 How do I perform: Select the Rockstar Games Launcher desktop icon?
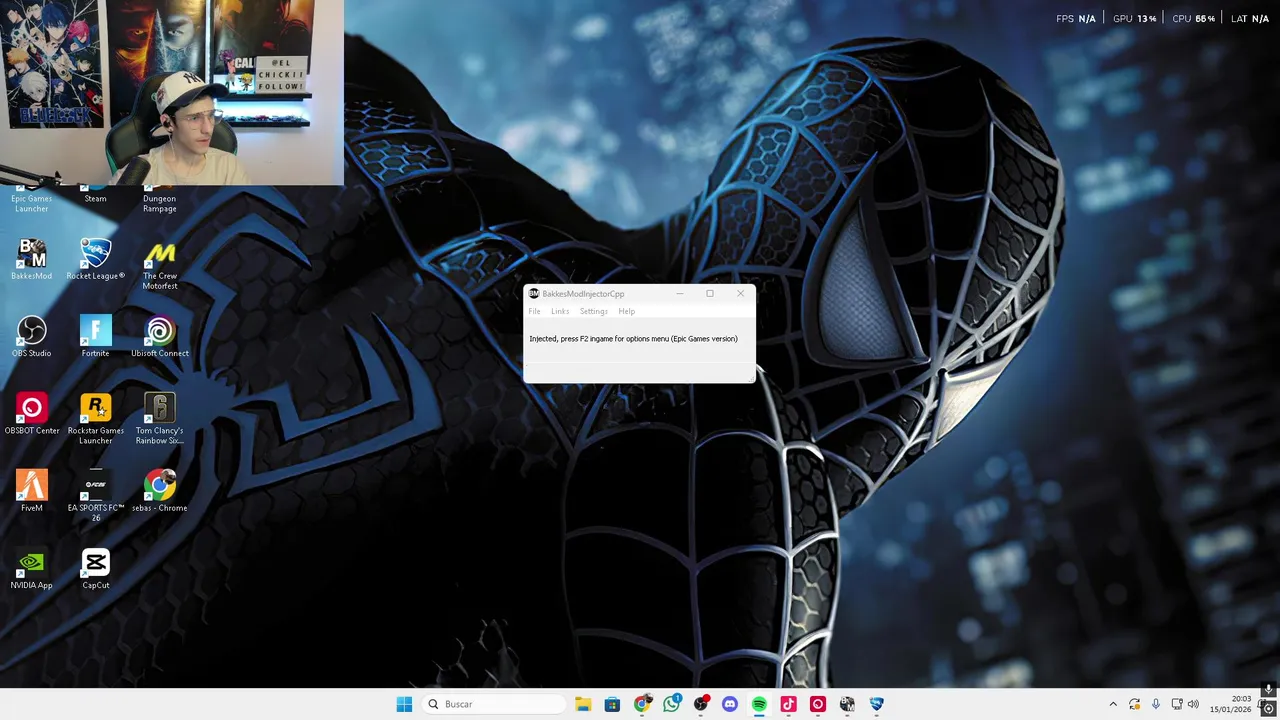(x=95, y=419)
